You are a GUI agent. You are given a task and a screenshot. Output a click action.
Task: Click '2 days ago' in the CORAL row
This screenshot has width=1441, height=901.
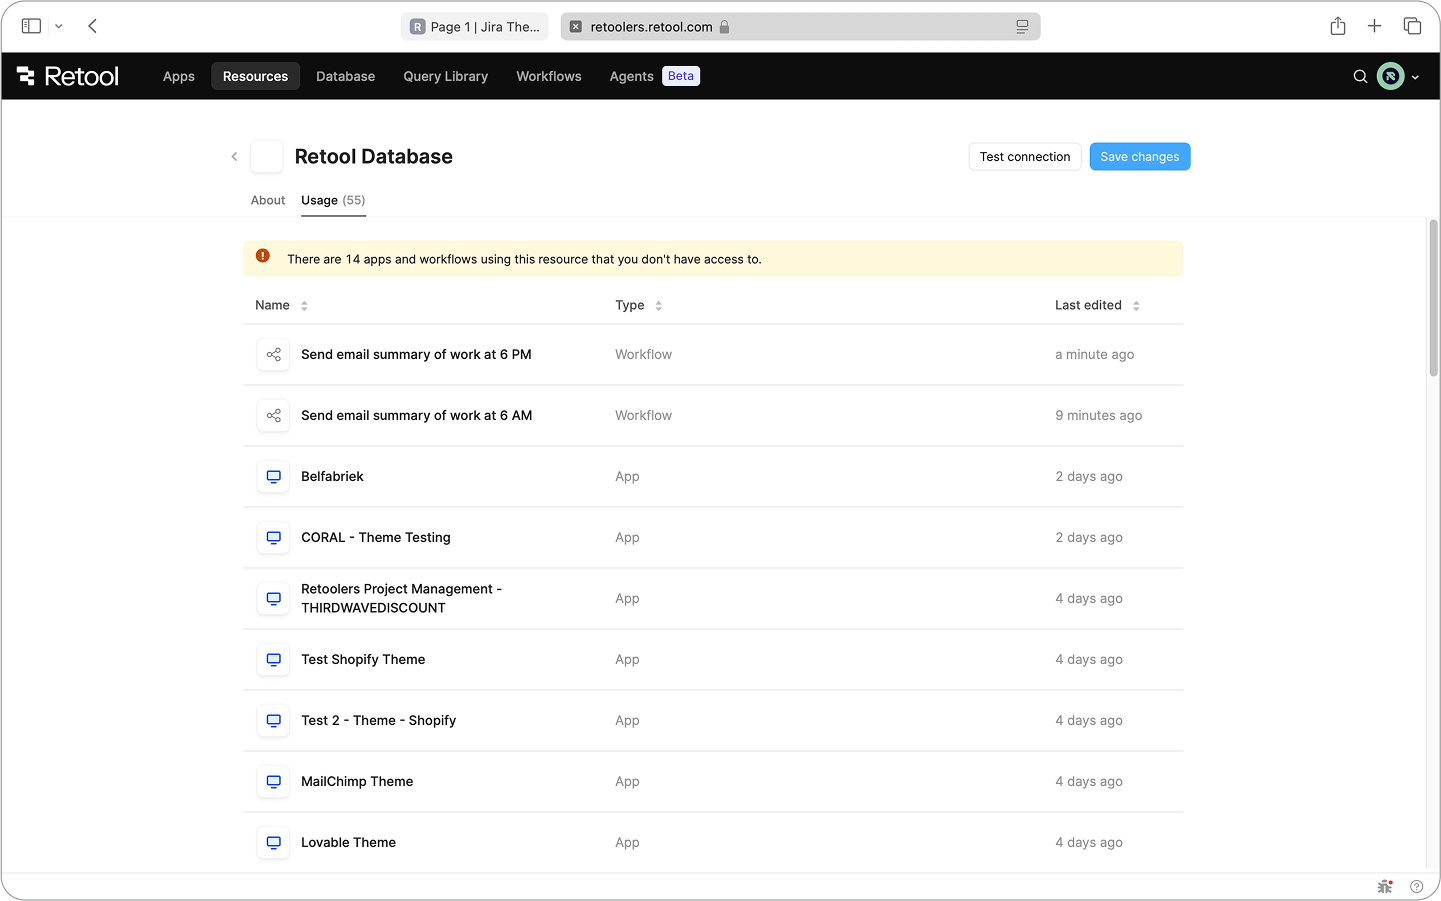coord(1088,538)
